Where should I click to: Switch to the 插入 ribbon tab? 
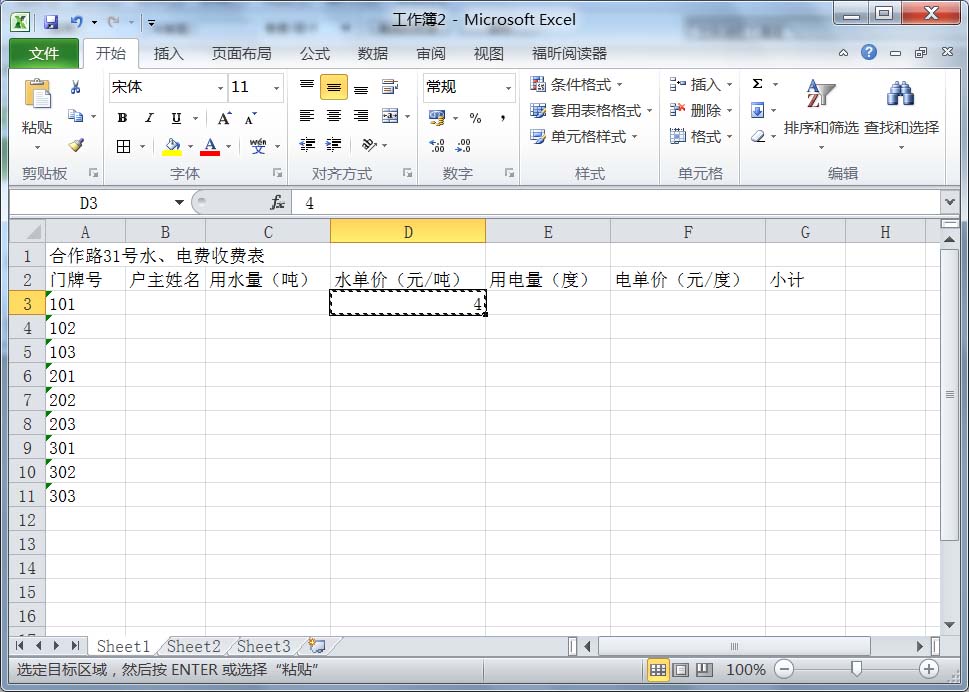pyautogui.click(x=168, y=54)
